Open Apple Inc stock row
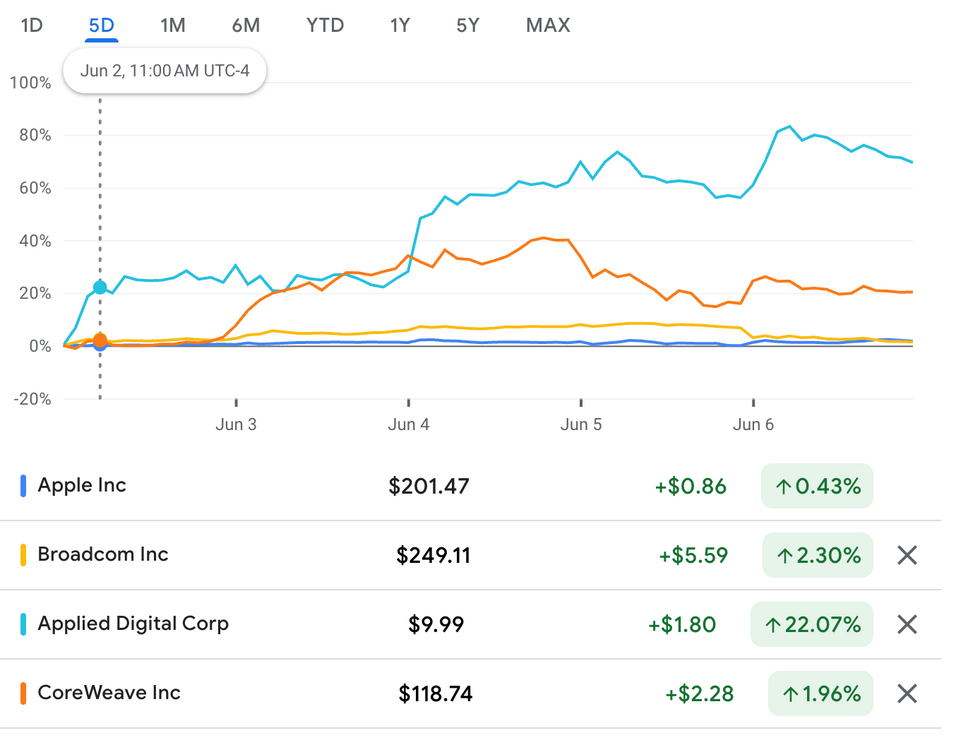The image size is (980, 743). pyautogui.click(x=82, y=486)
